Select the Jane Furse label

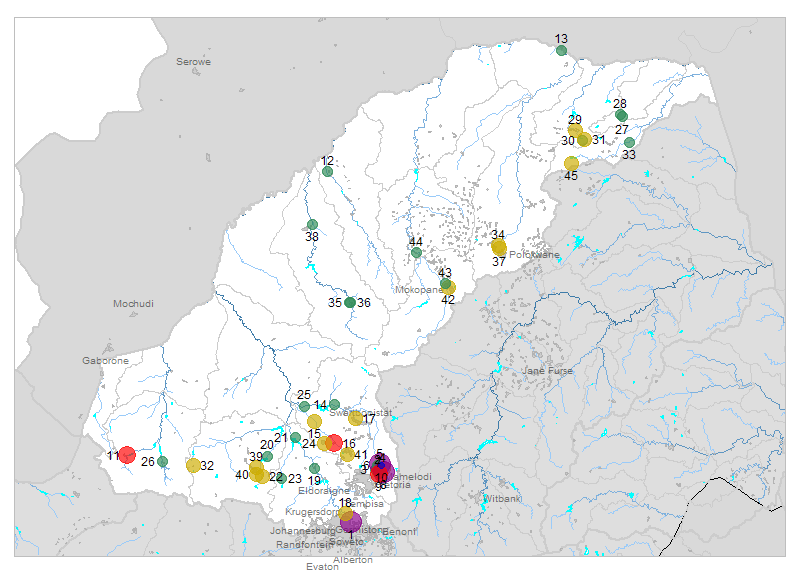tap(547, 371)
